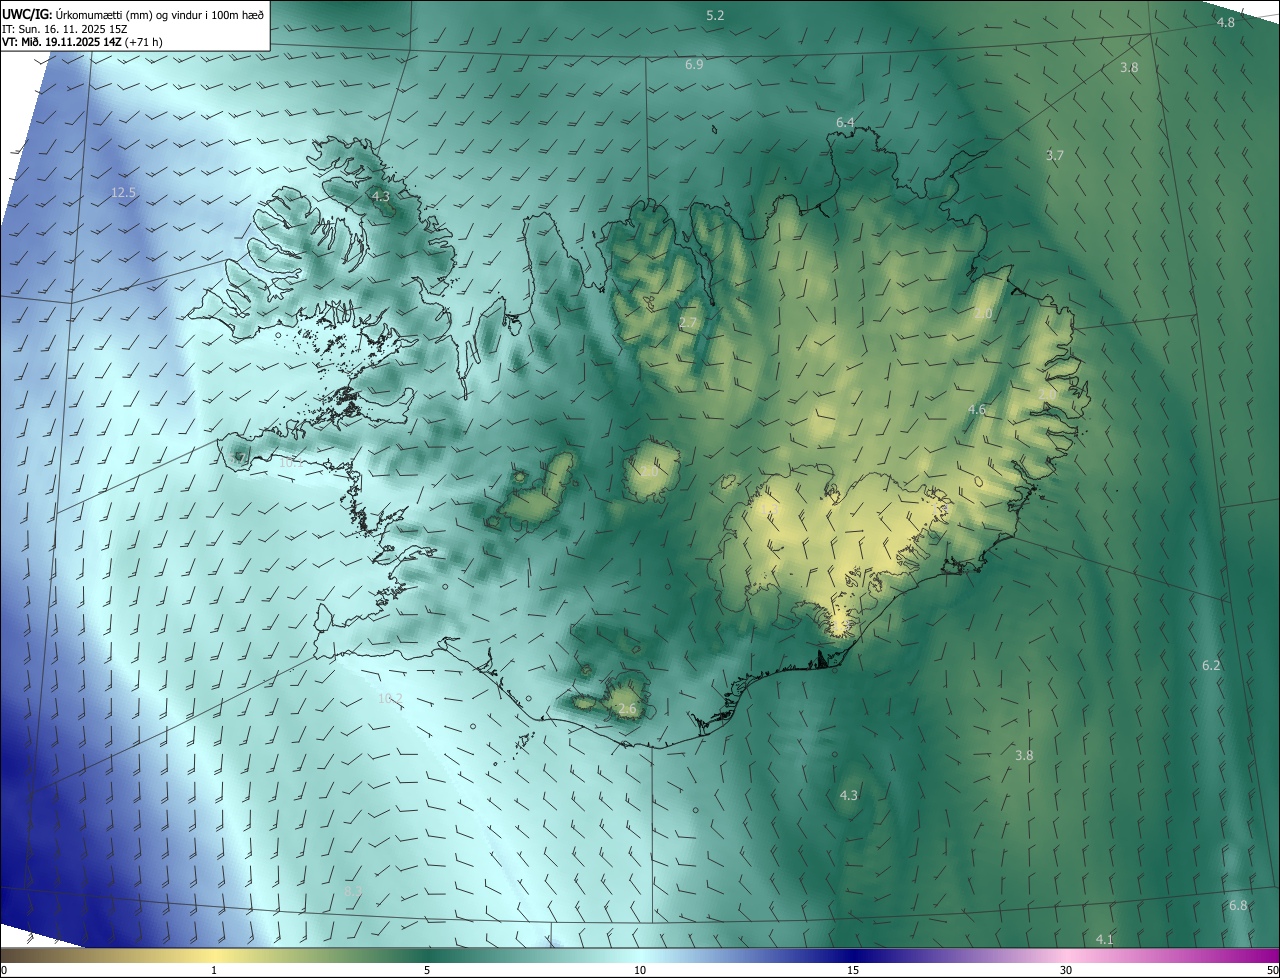
Task: Select the 5 tick on the color scale
Action: tap(427, 970)
